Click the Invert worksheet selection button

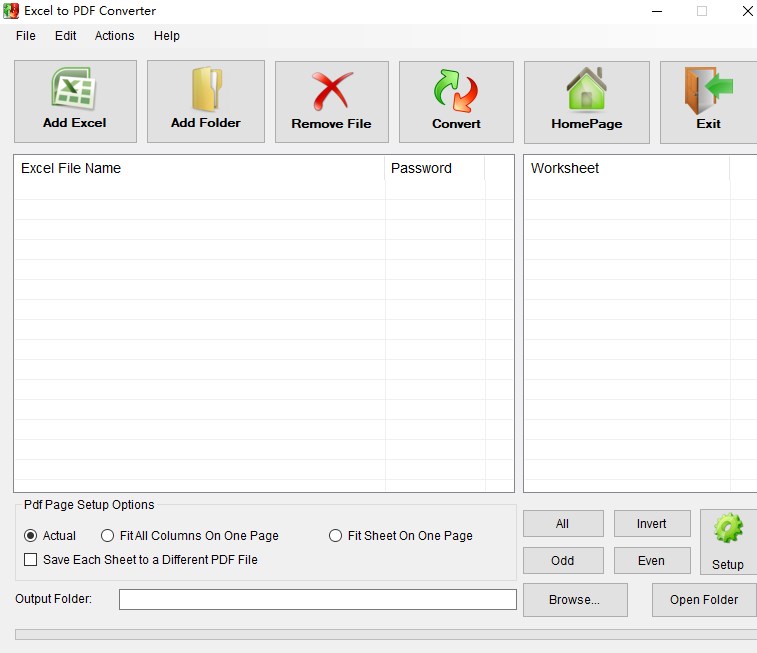pyautogui.click(x=651, y=524)
